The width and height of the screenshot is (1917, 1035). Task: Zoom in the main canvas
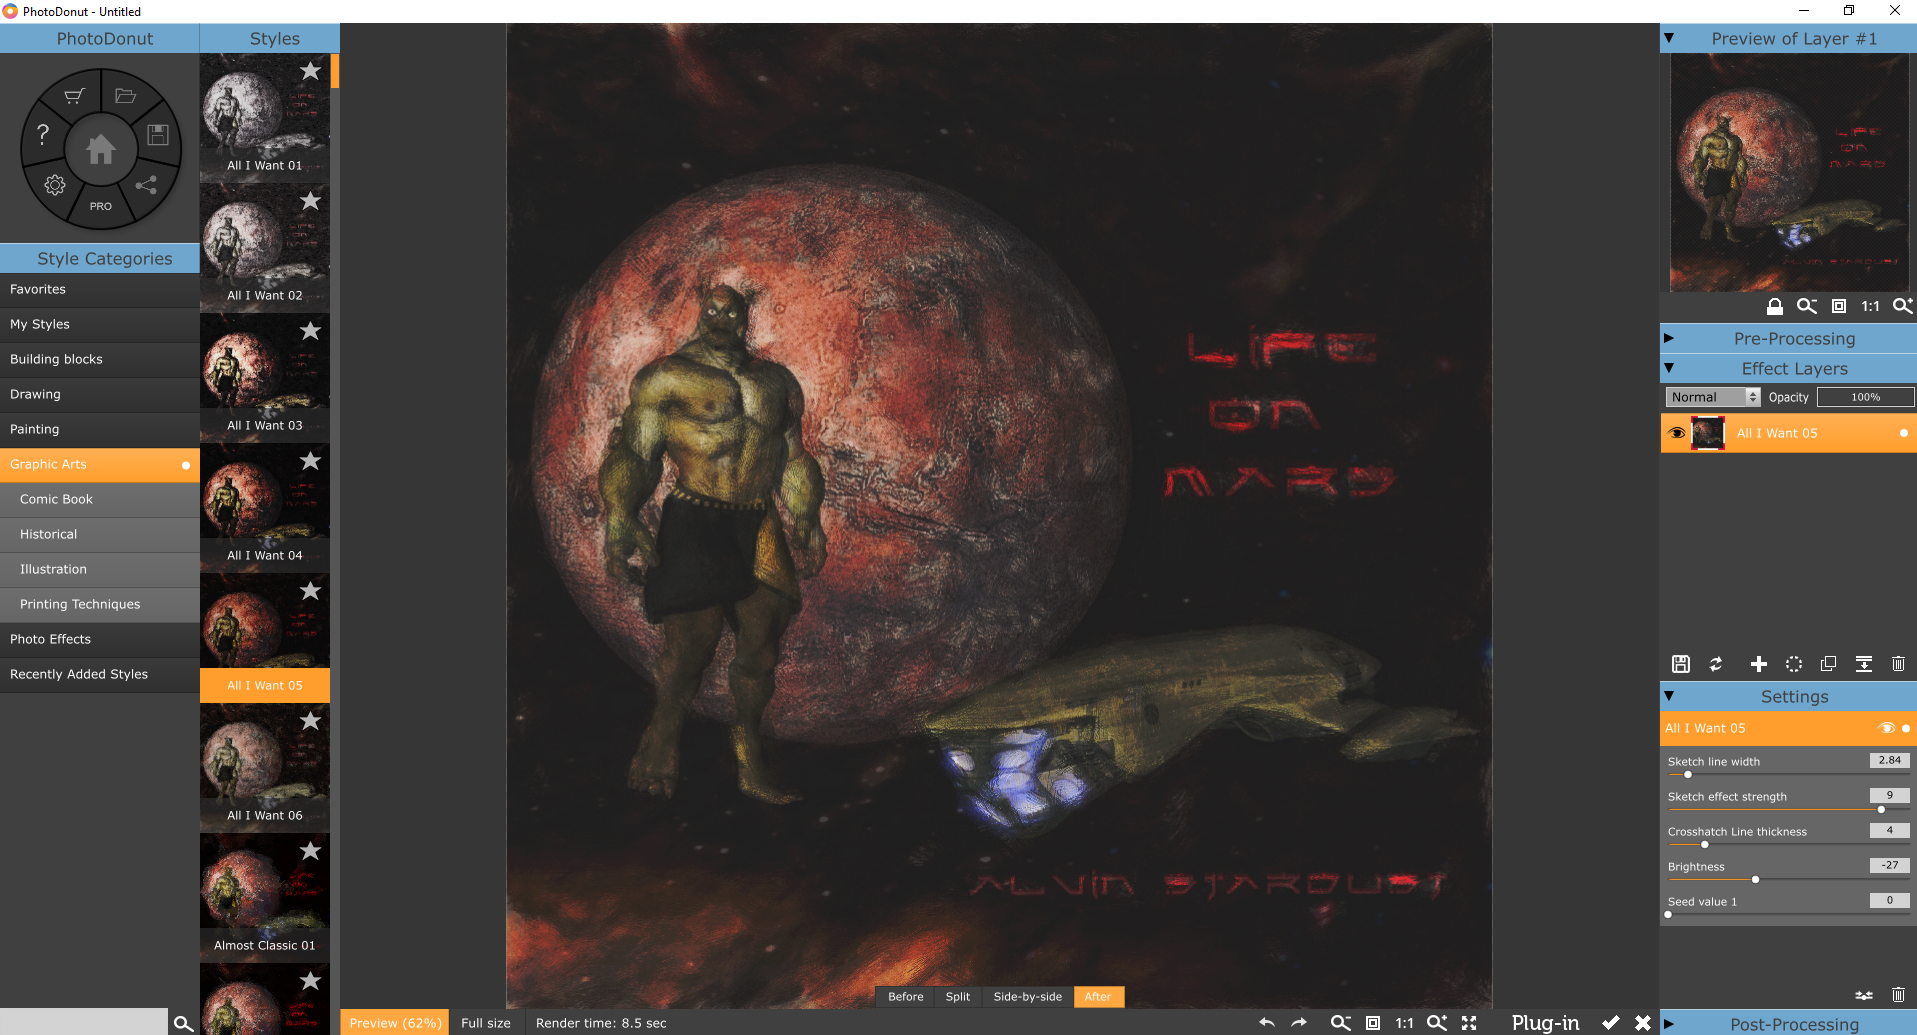[x=1437, y=1022]
